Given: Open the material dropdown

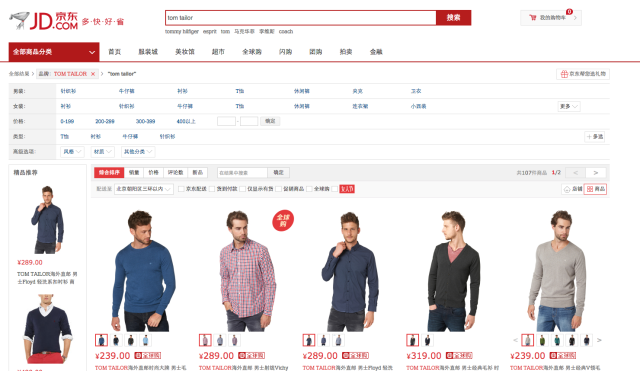Looking at the screenshot, I should click(102, 152).
